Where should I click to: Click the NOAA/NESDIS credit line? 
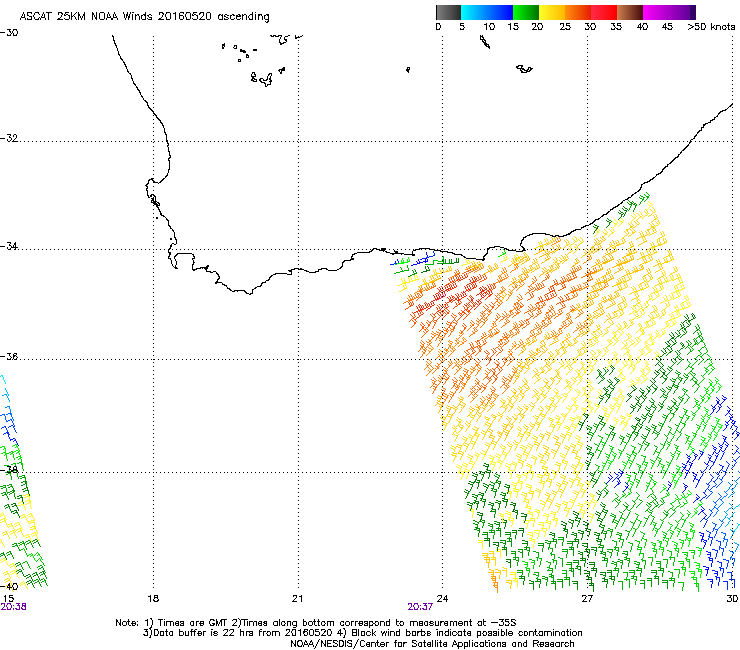point(432,644)
